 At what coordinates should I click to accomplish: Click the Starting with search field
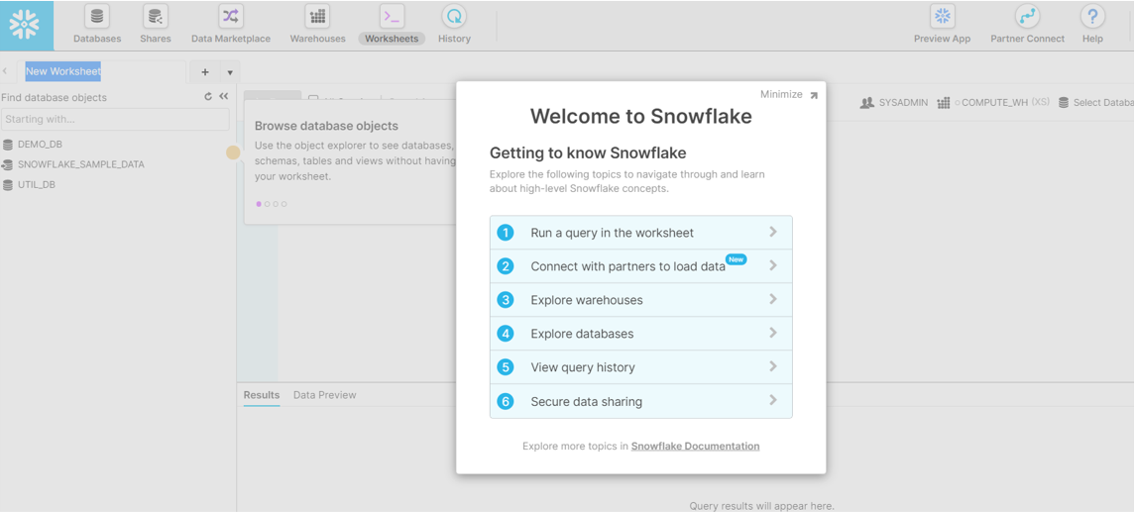(x=115, y=119)
